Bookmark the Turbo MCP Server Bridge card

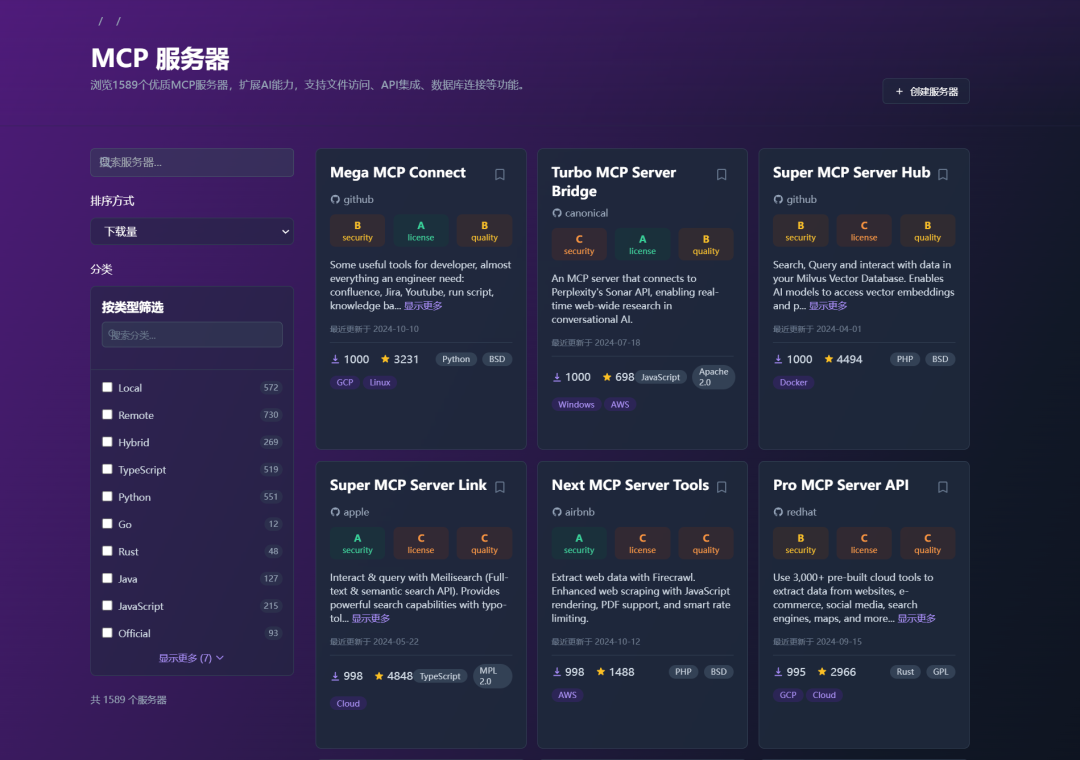tap(722, 175)
